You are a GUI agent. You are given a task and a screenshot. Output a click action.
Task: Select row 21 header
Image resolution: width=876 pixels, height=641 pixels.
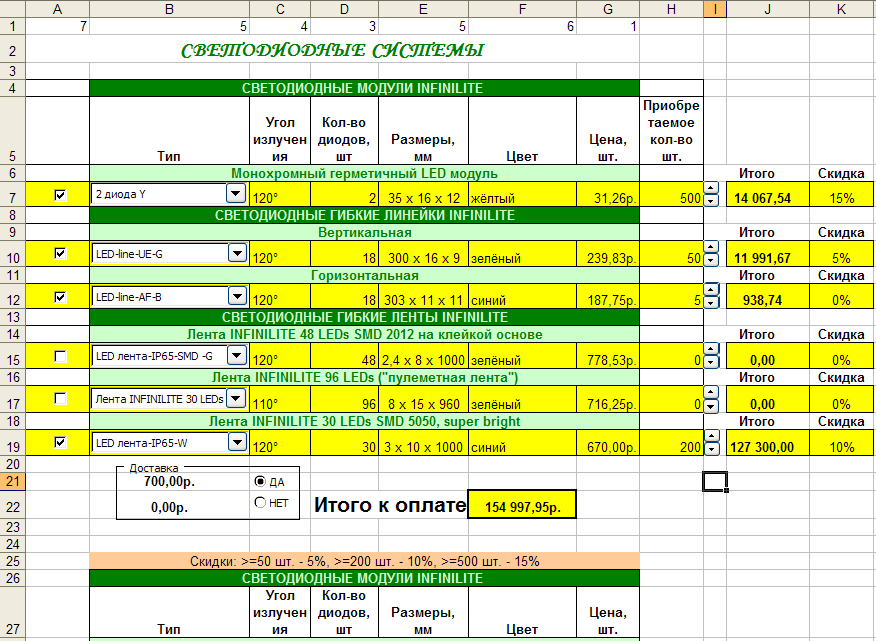(x=12, y=481)
